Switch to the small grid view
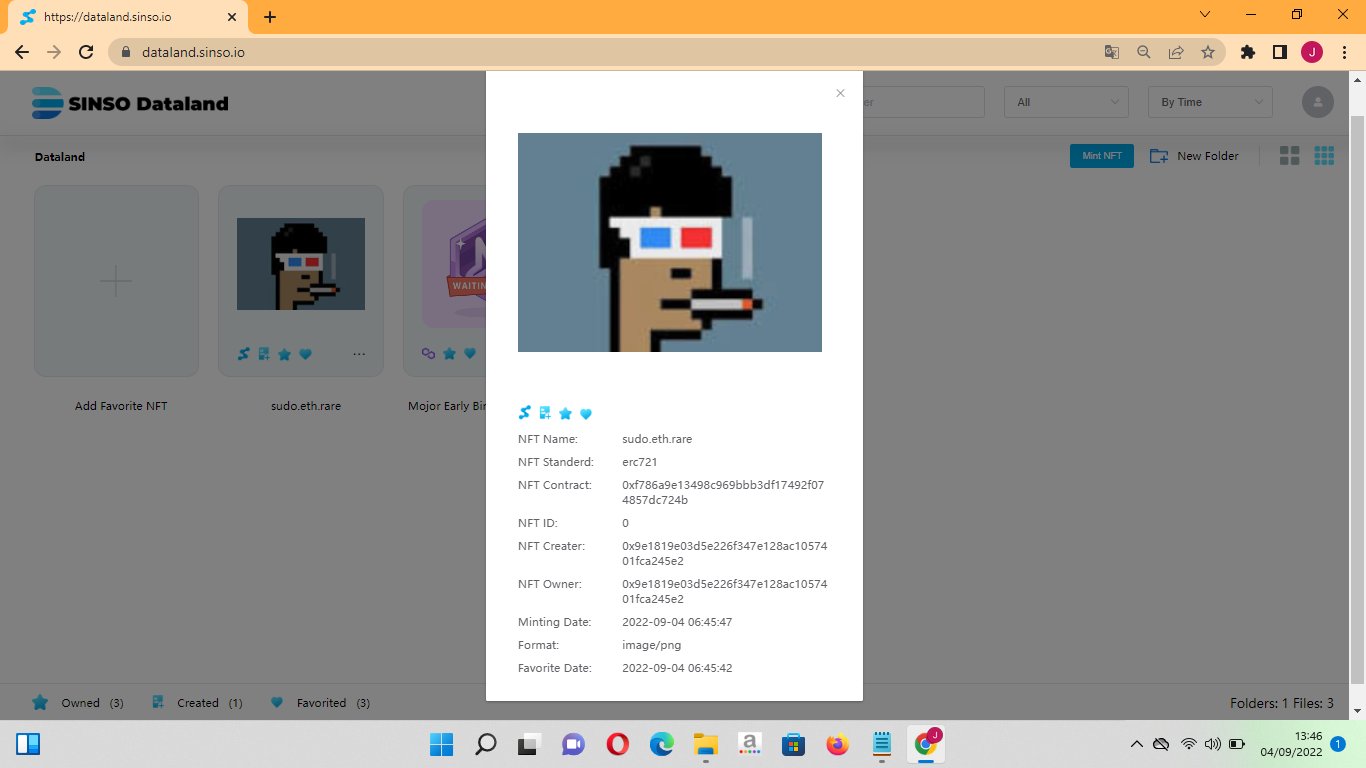The image size is (1366, 768). coord(1325,156)
